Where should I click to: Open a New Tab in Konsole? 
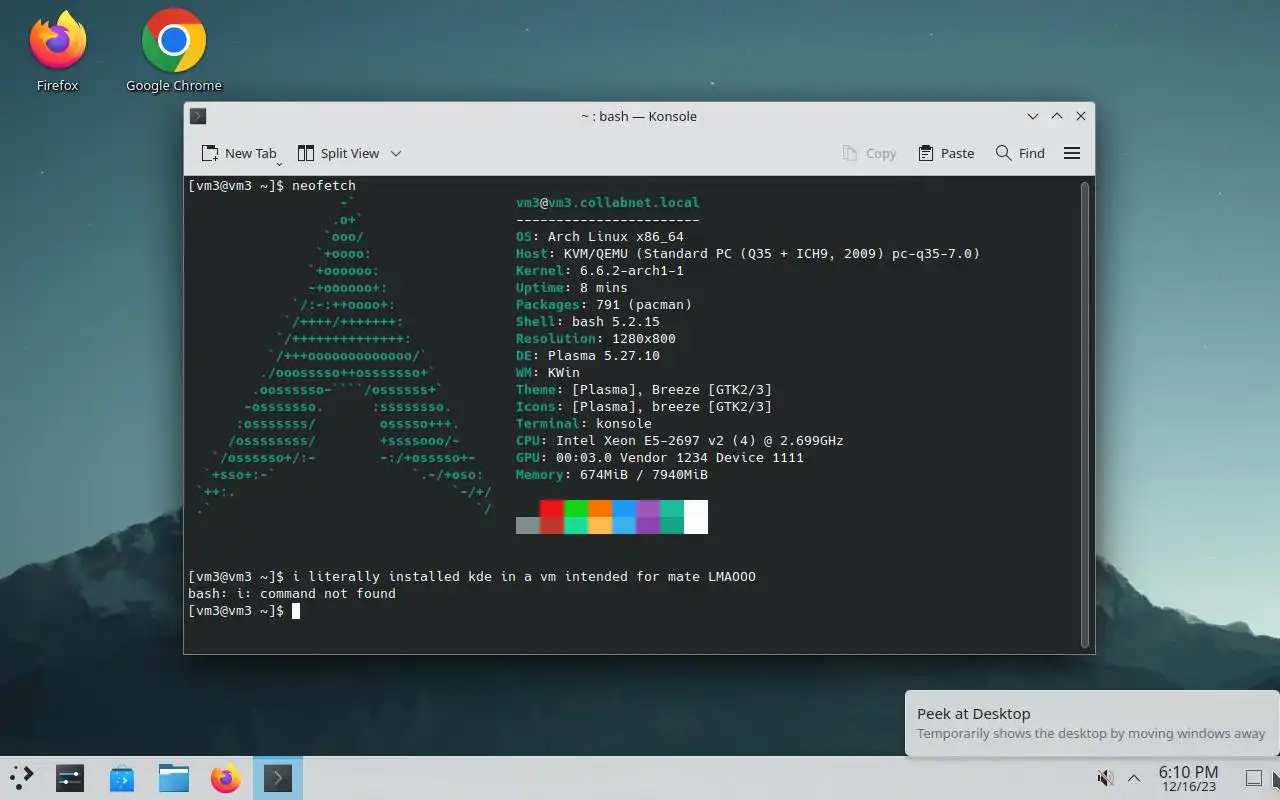pos(239,153)
